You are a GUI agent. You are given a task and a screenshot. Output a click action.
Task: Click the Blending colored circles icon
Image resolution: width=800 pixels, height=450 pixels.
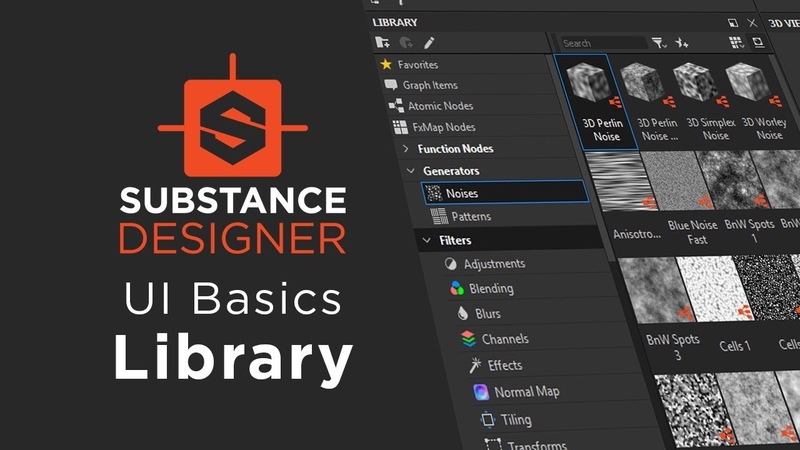click(457, 288)
